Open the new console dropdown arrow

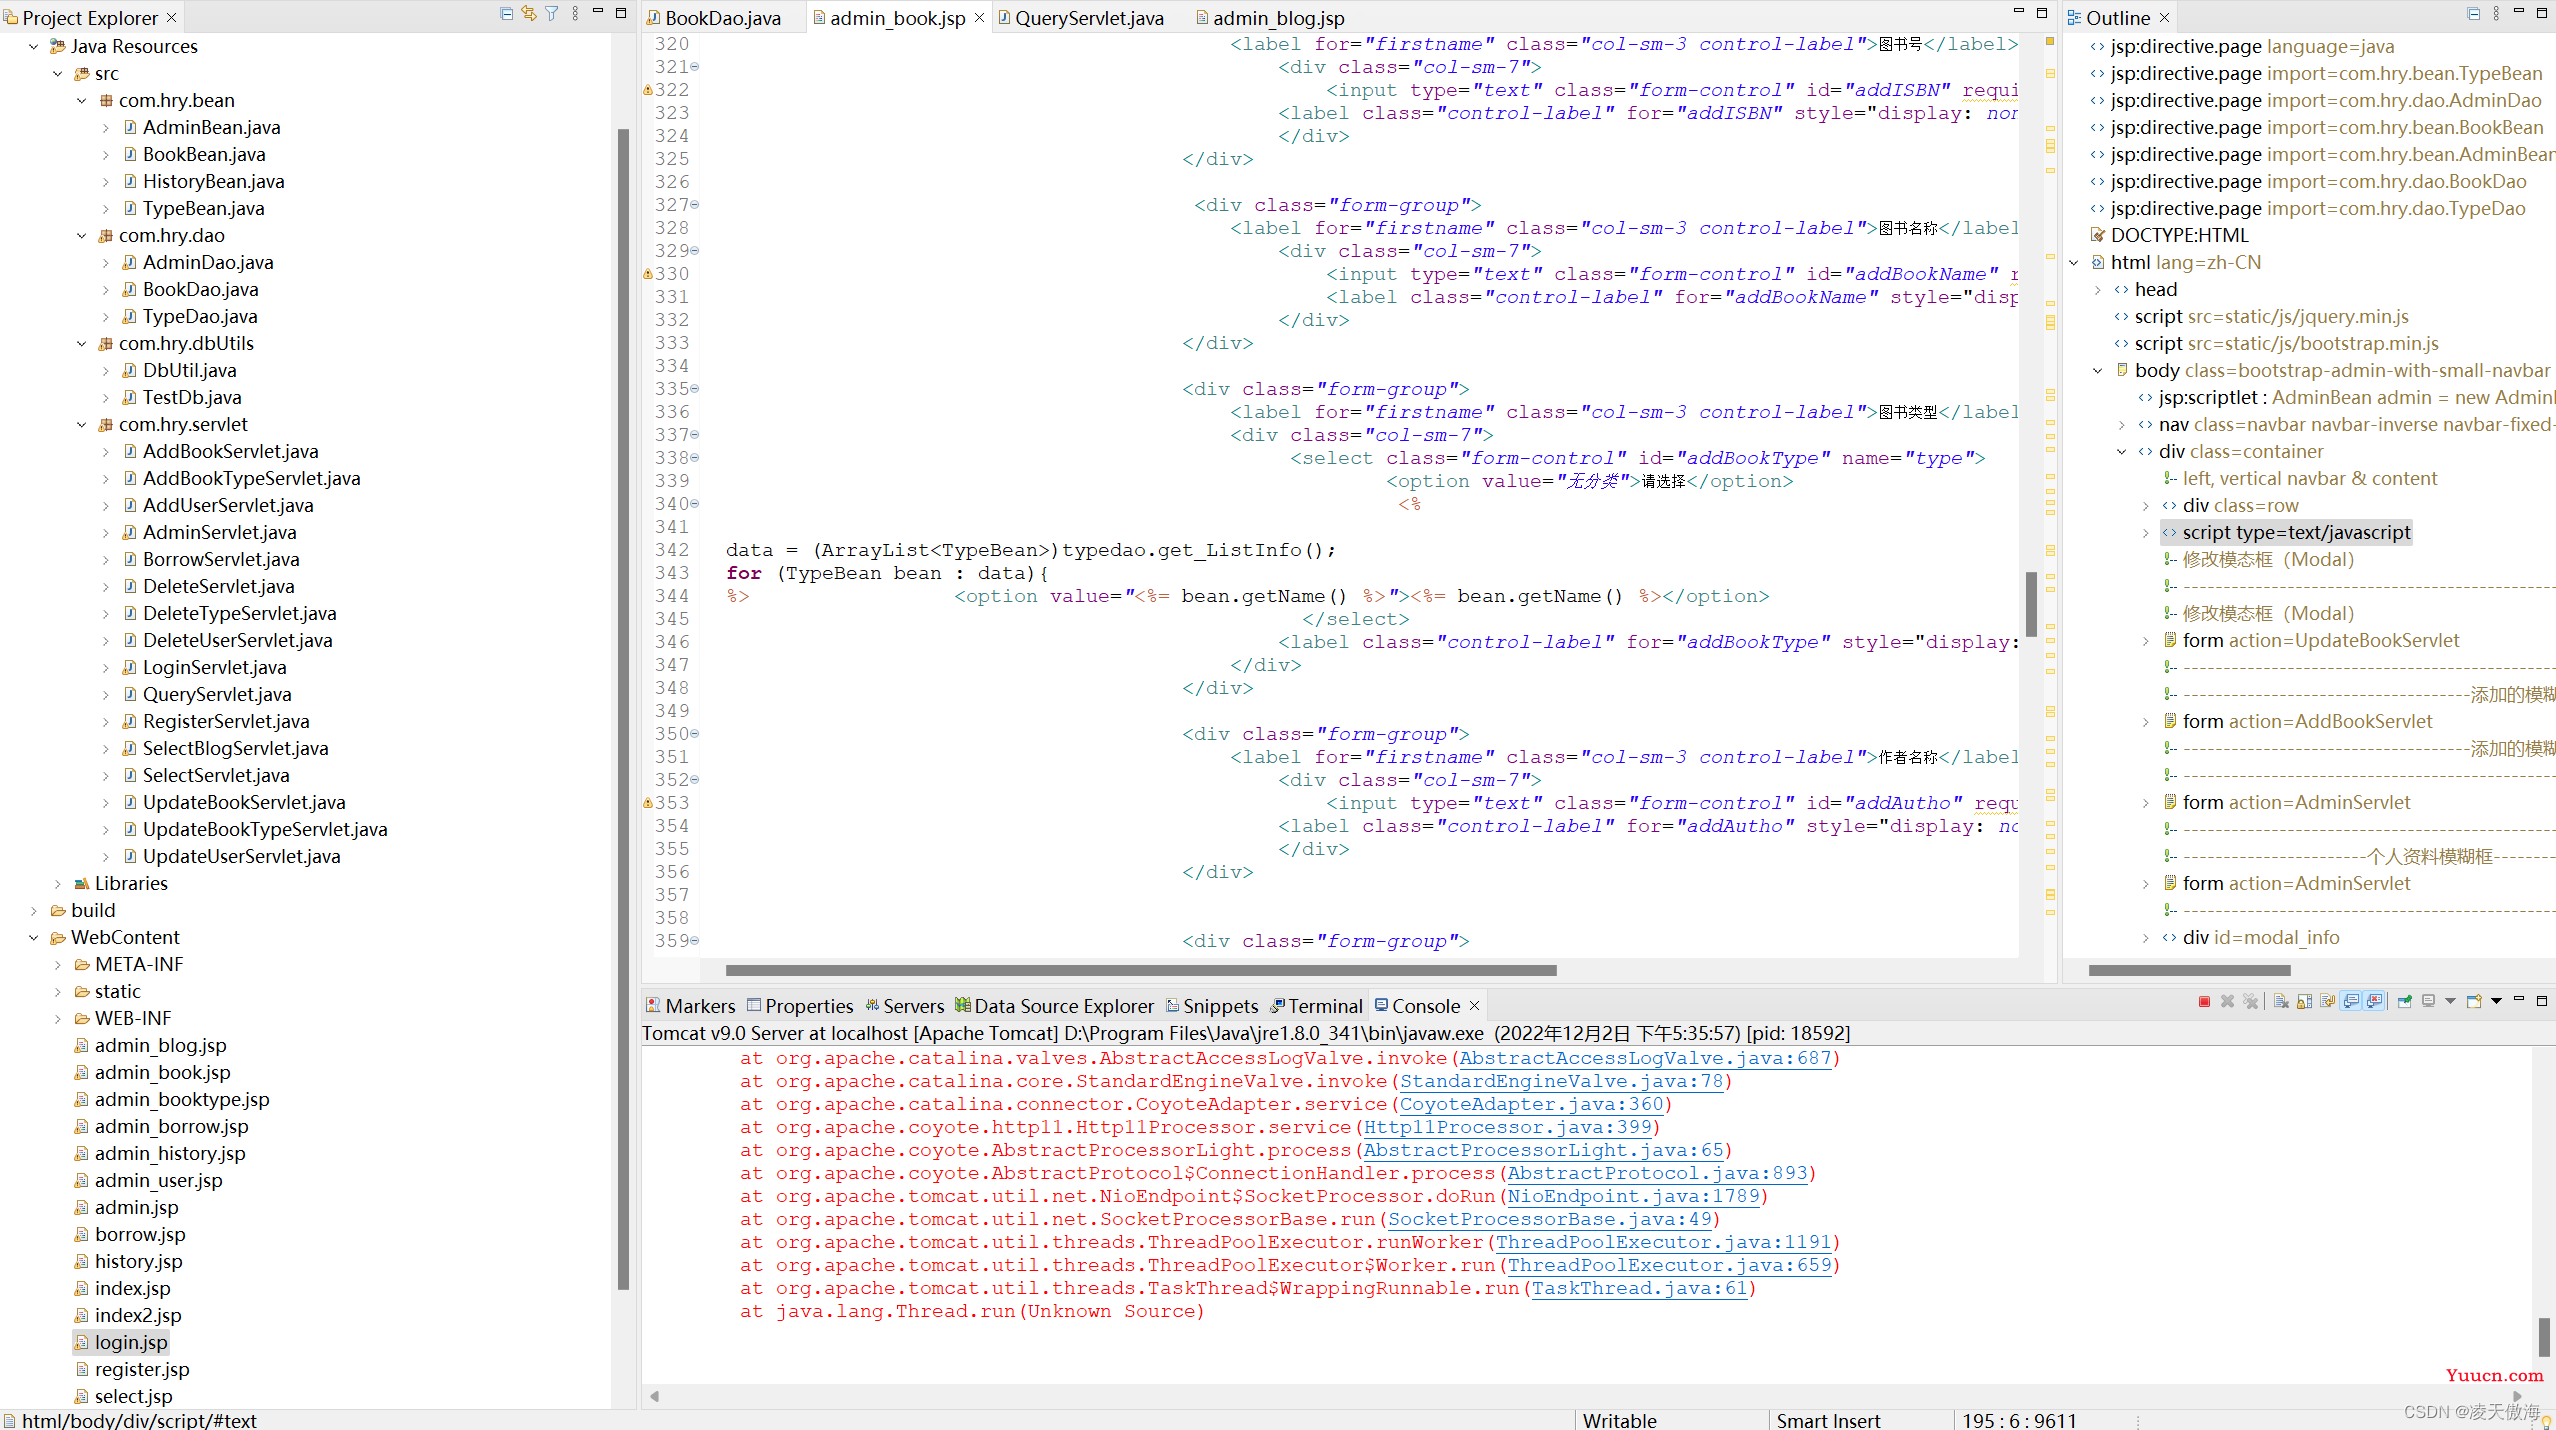coord(2496,1001)
